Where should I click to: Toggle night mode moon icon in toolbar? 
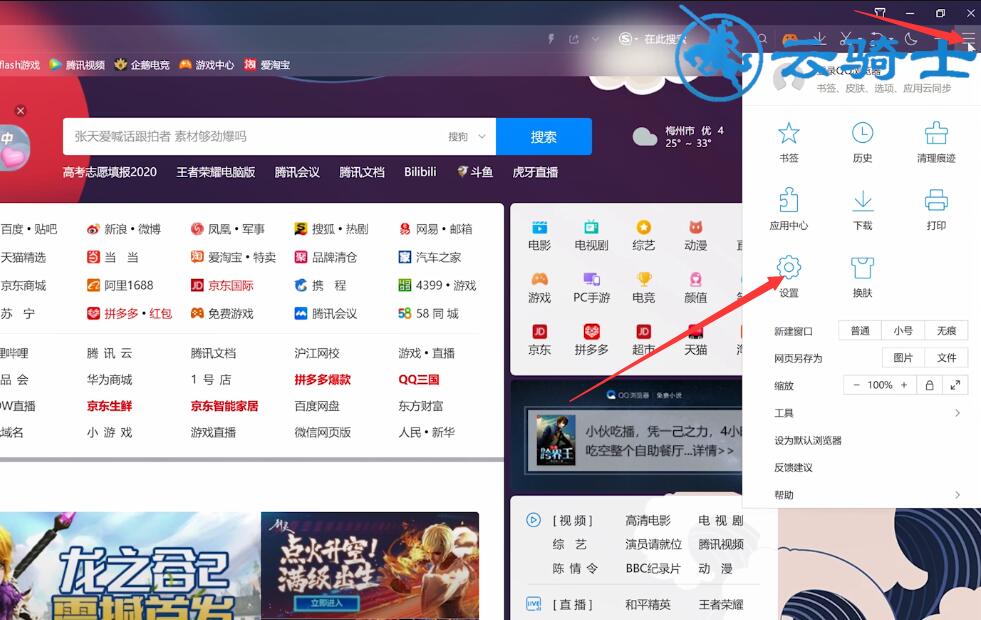[911, 39]
